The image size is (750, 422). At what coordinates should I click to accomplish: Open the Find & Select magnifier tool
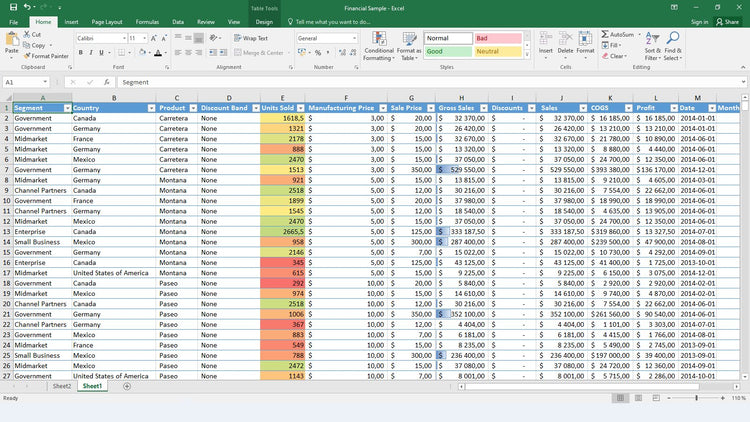click(x=673, y=38)
